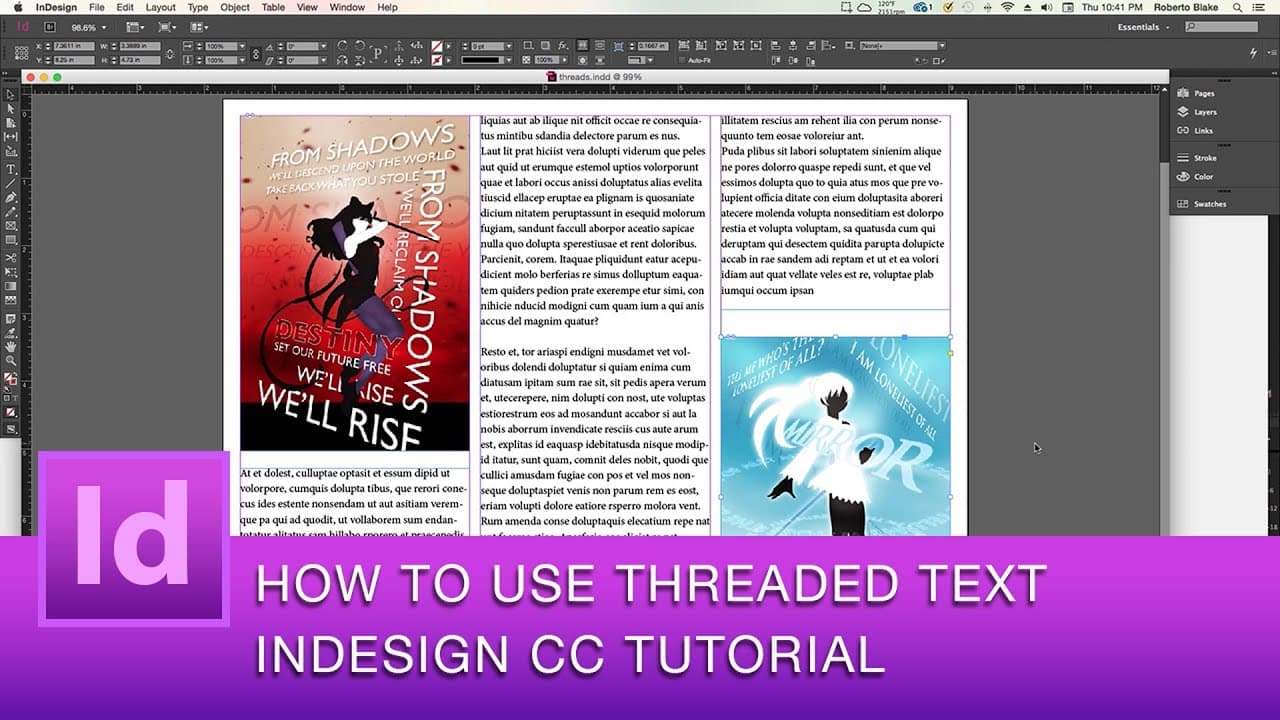Select the Pen tool

pos(11,197)
